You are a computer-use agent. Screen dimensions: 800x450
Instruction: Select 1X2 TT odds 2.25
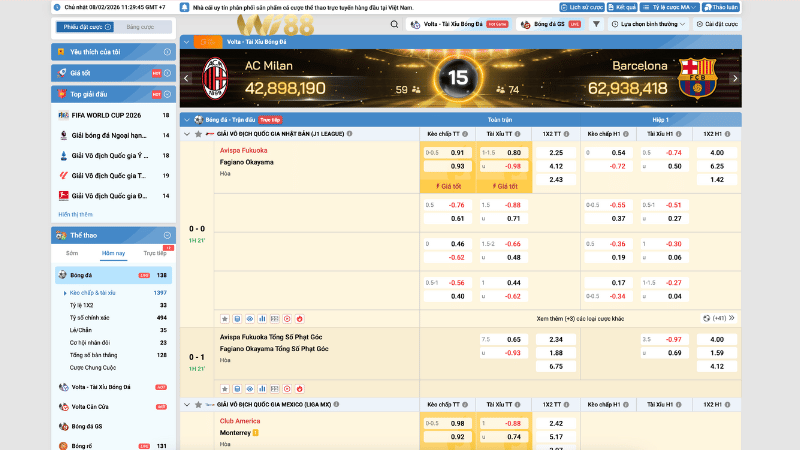556,153
